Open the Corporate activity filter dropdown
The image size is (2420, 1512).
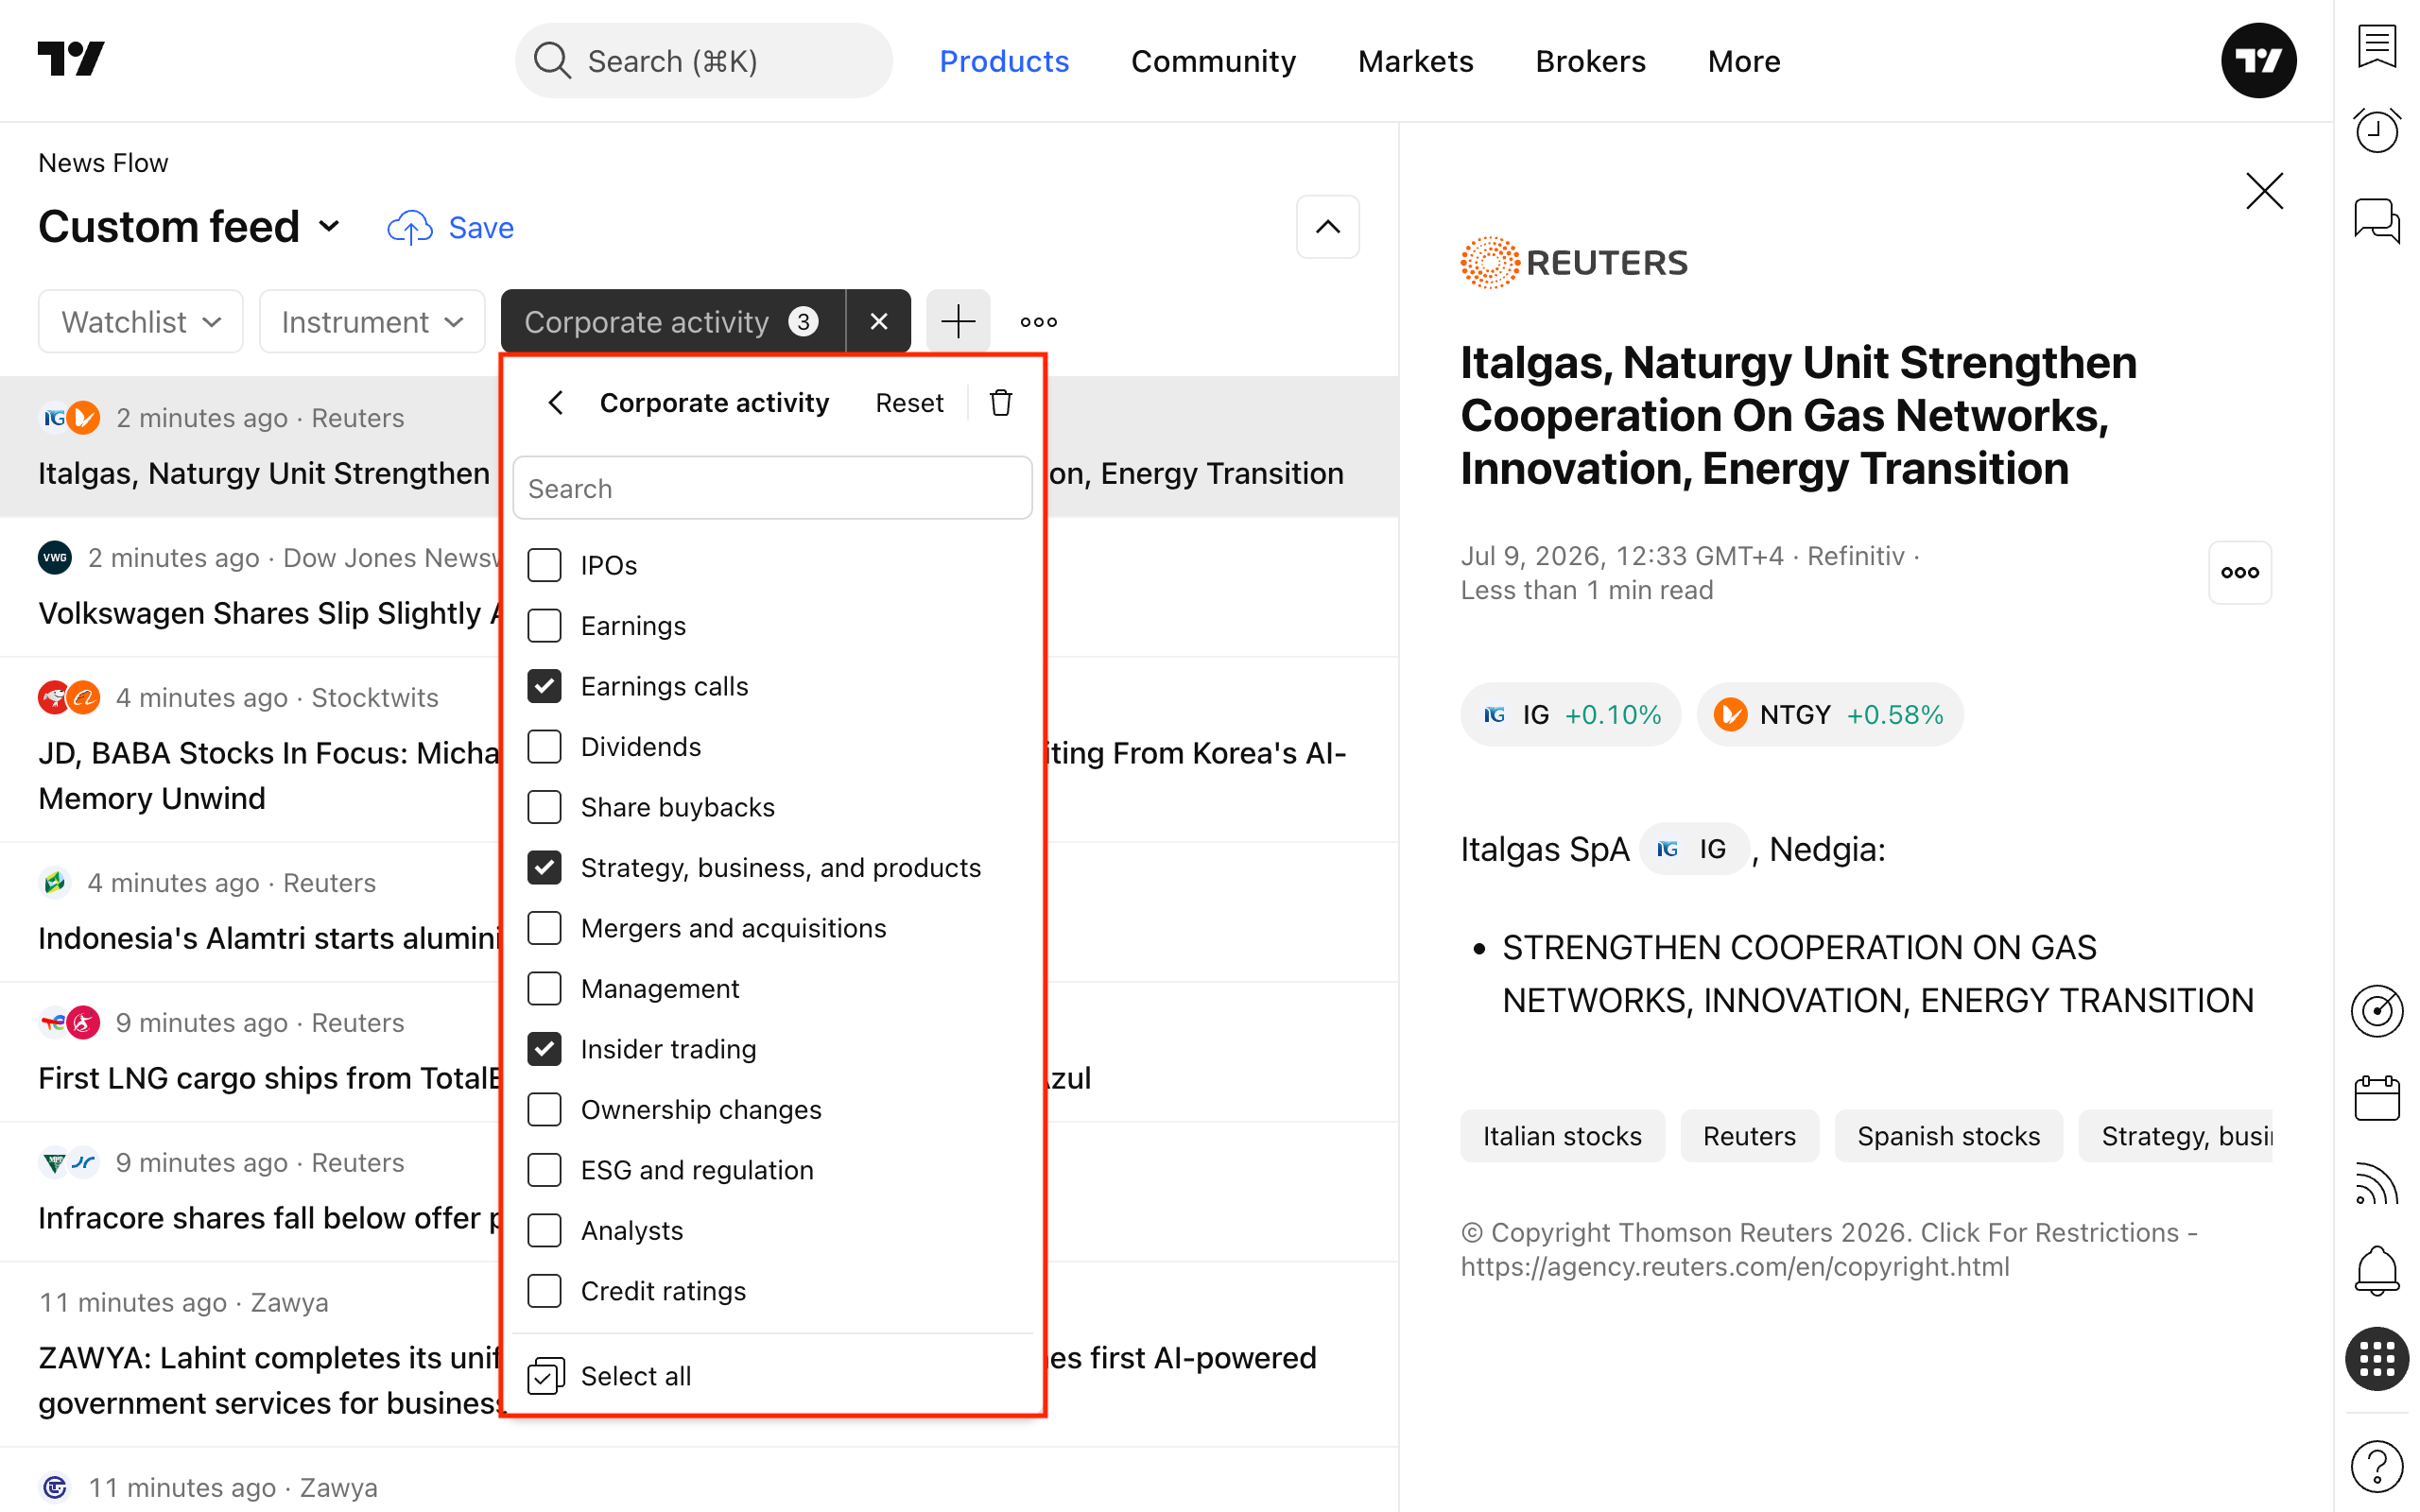[673, 321]
